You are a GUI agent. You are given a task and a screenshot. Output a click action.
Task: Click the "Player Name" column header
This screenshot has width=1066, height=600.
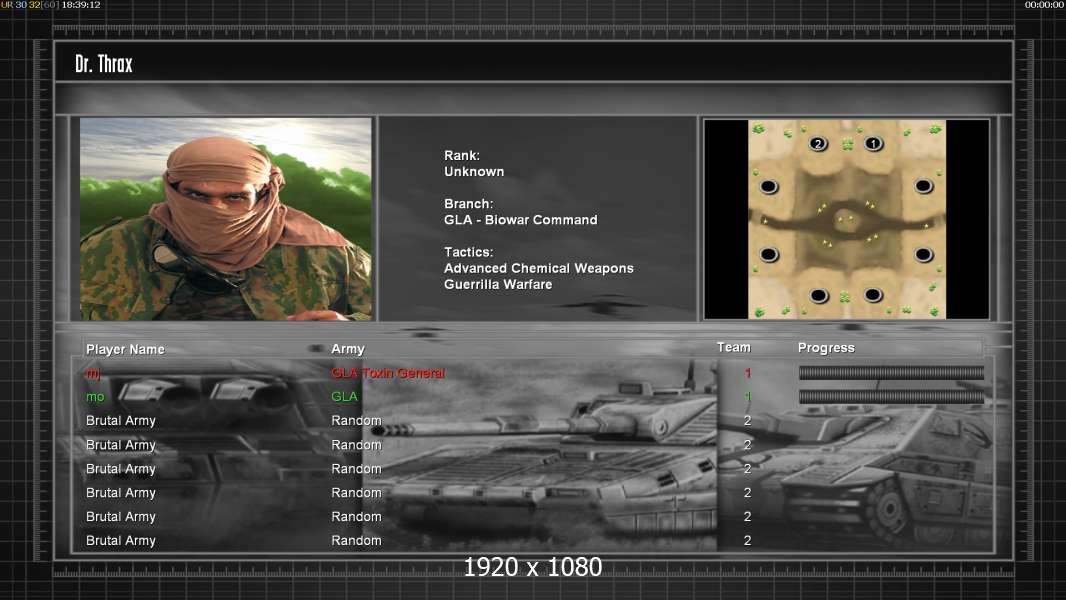pyautogui.click(x=125, y=349)
